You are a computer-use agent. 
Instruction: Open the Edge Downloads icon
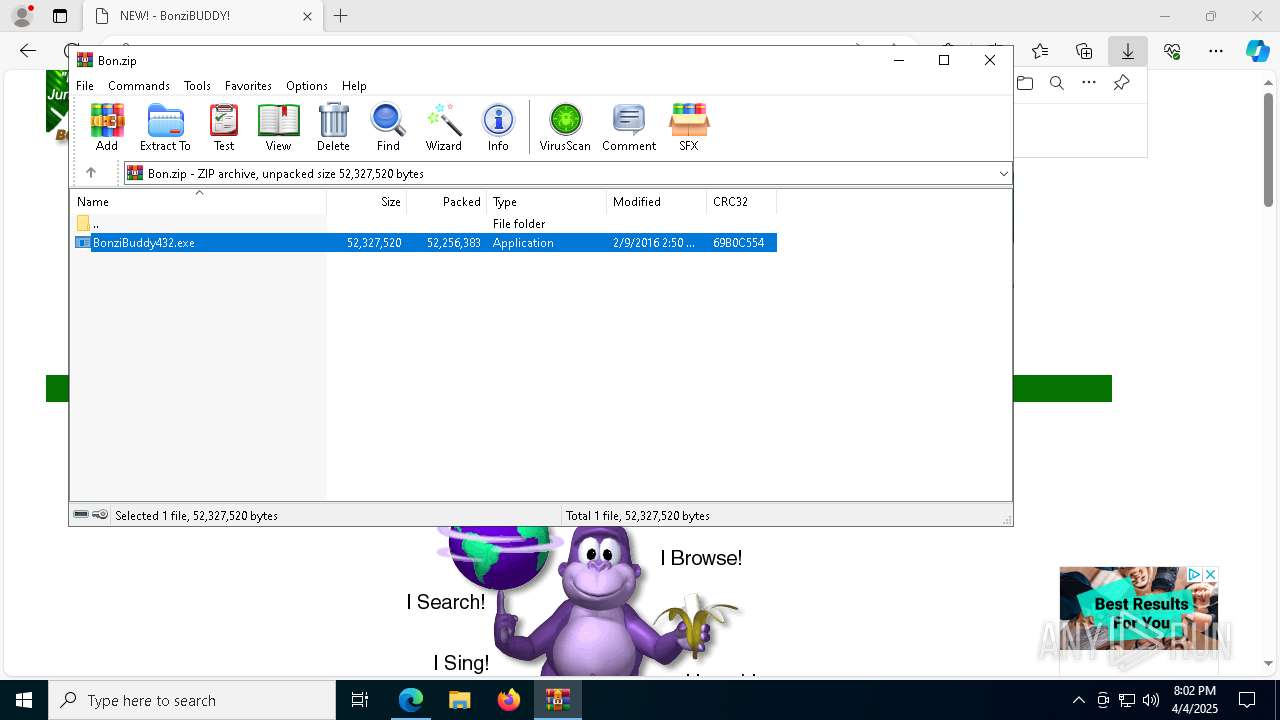[1128, 51]
